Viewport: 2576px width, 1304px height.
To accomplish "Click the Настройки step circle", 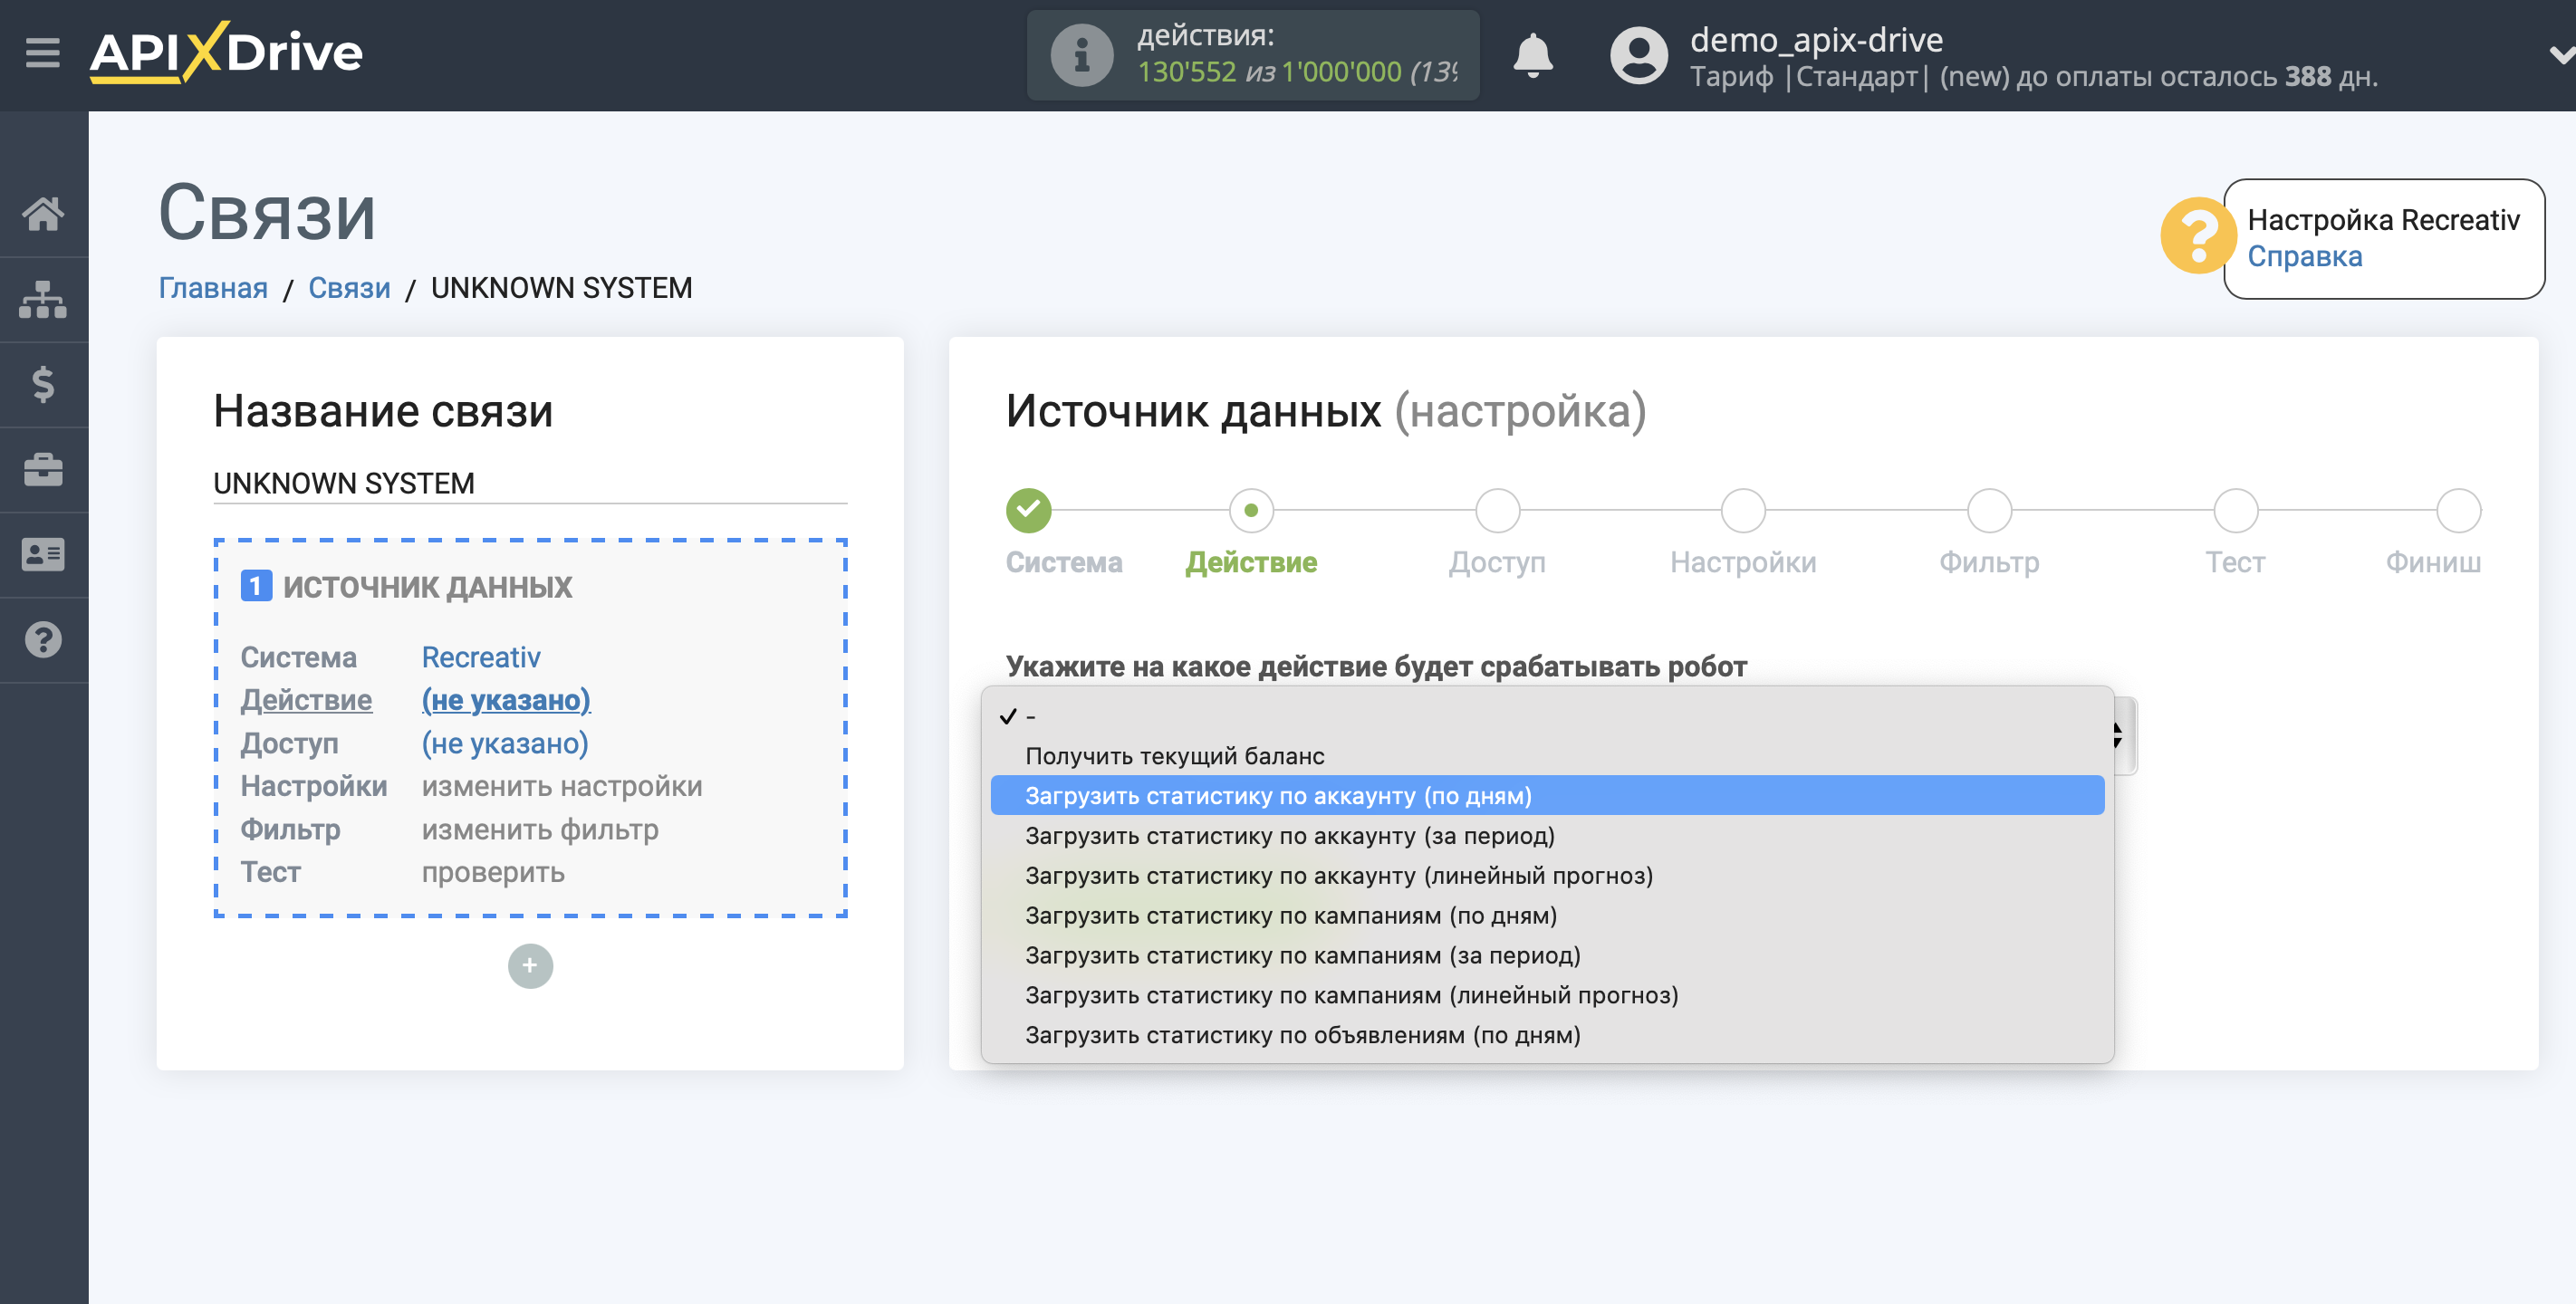I will point(1743,510).
